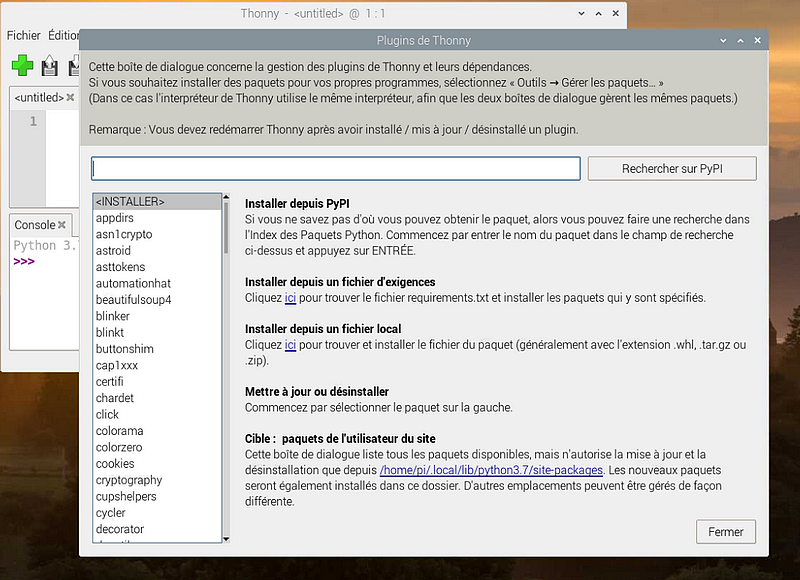Image resolution: width=800 pixels, height=580 pixels.
Task: Click the >>> prompt in the Console
Action: pos(24,261)
